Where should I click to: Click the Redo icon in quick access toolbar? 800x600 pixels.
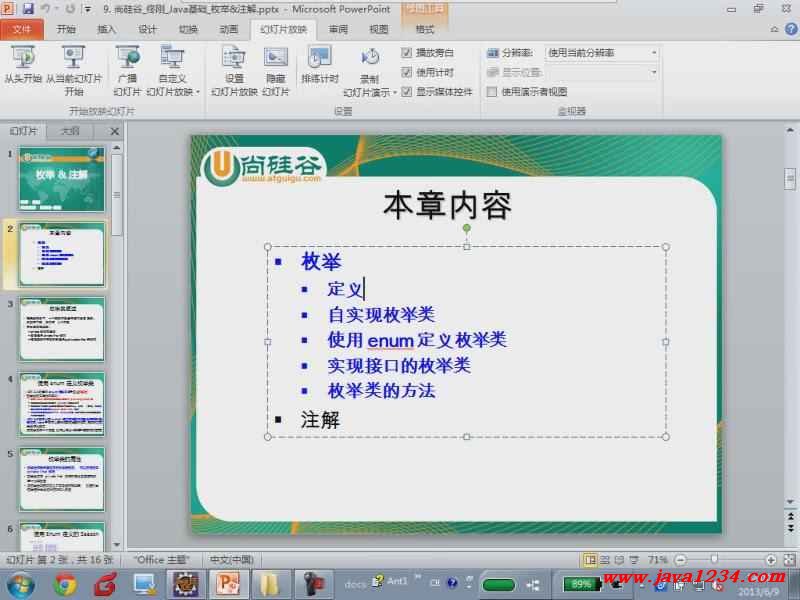tap(71, 9)
